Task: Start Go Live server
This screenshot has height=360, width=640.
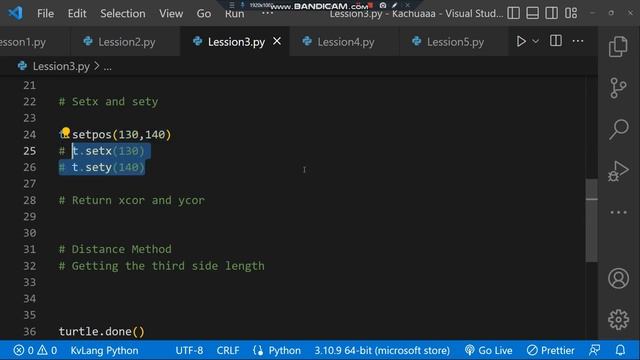Action: point(488,350)
